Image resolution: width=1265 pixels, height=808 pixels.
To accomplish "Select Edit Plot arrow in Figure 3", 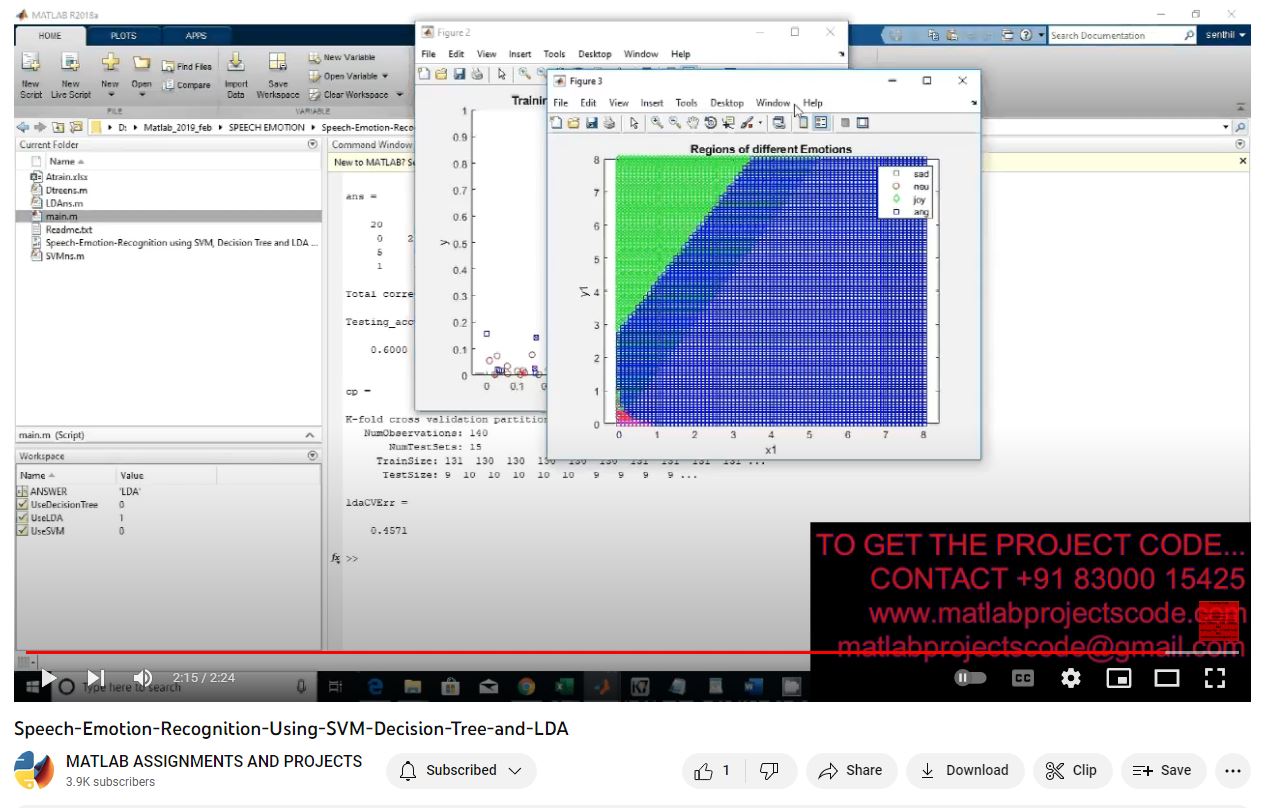I will click(634, 123).
